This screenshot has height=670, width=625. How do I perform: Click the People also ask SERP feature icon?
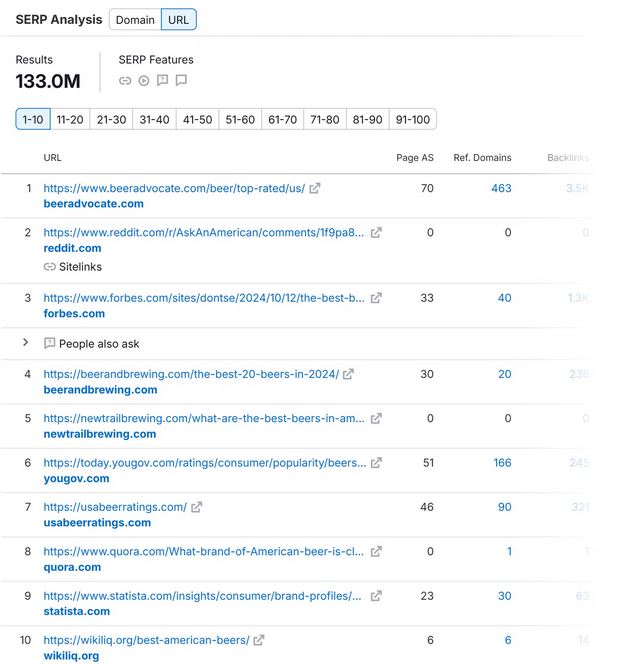[162, 80]
